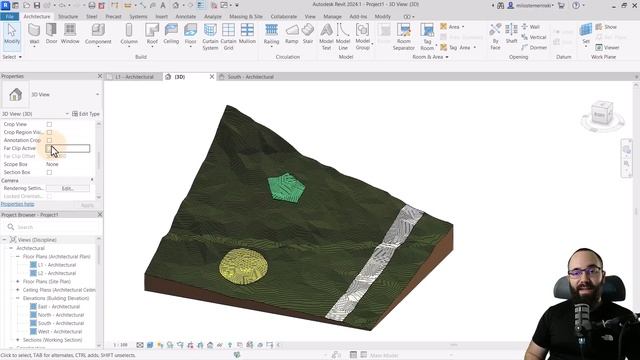Click the Print icon in quick access toolbar
The height and width of the screenshot is (360, 640).
tap(92, 5)
